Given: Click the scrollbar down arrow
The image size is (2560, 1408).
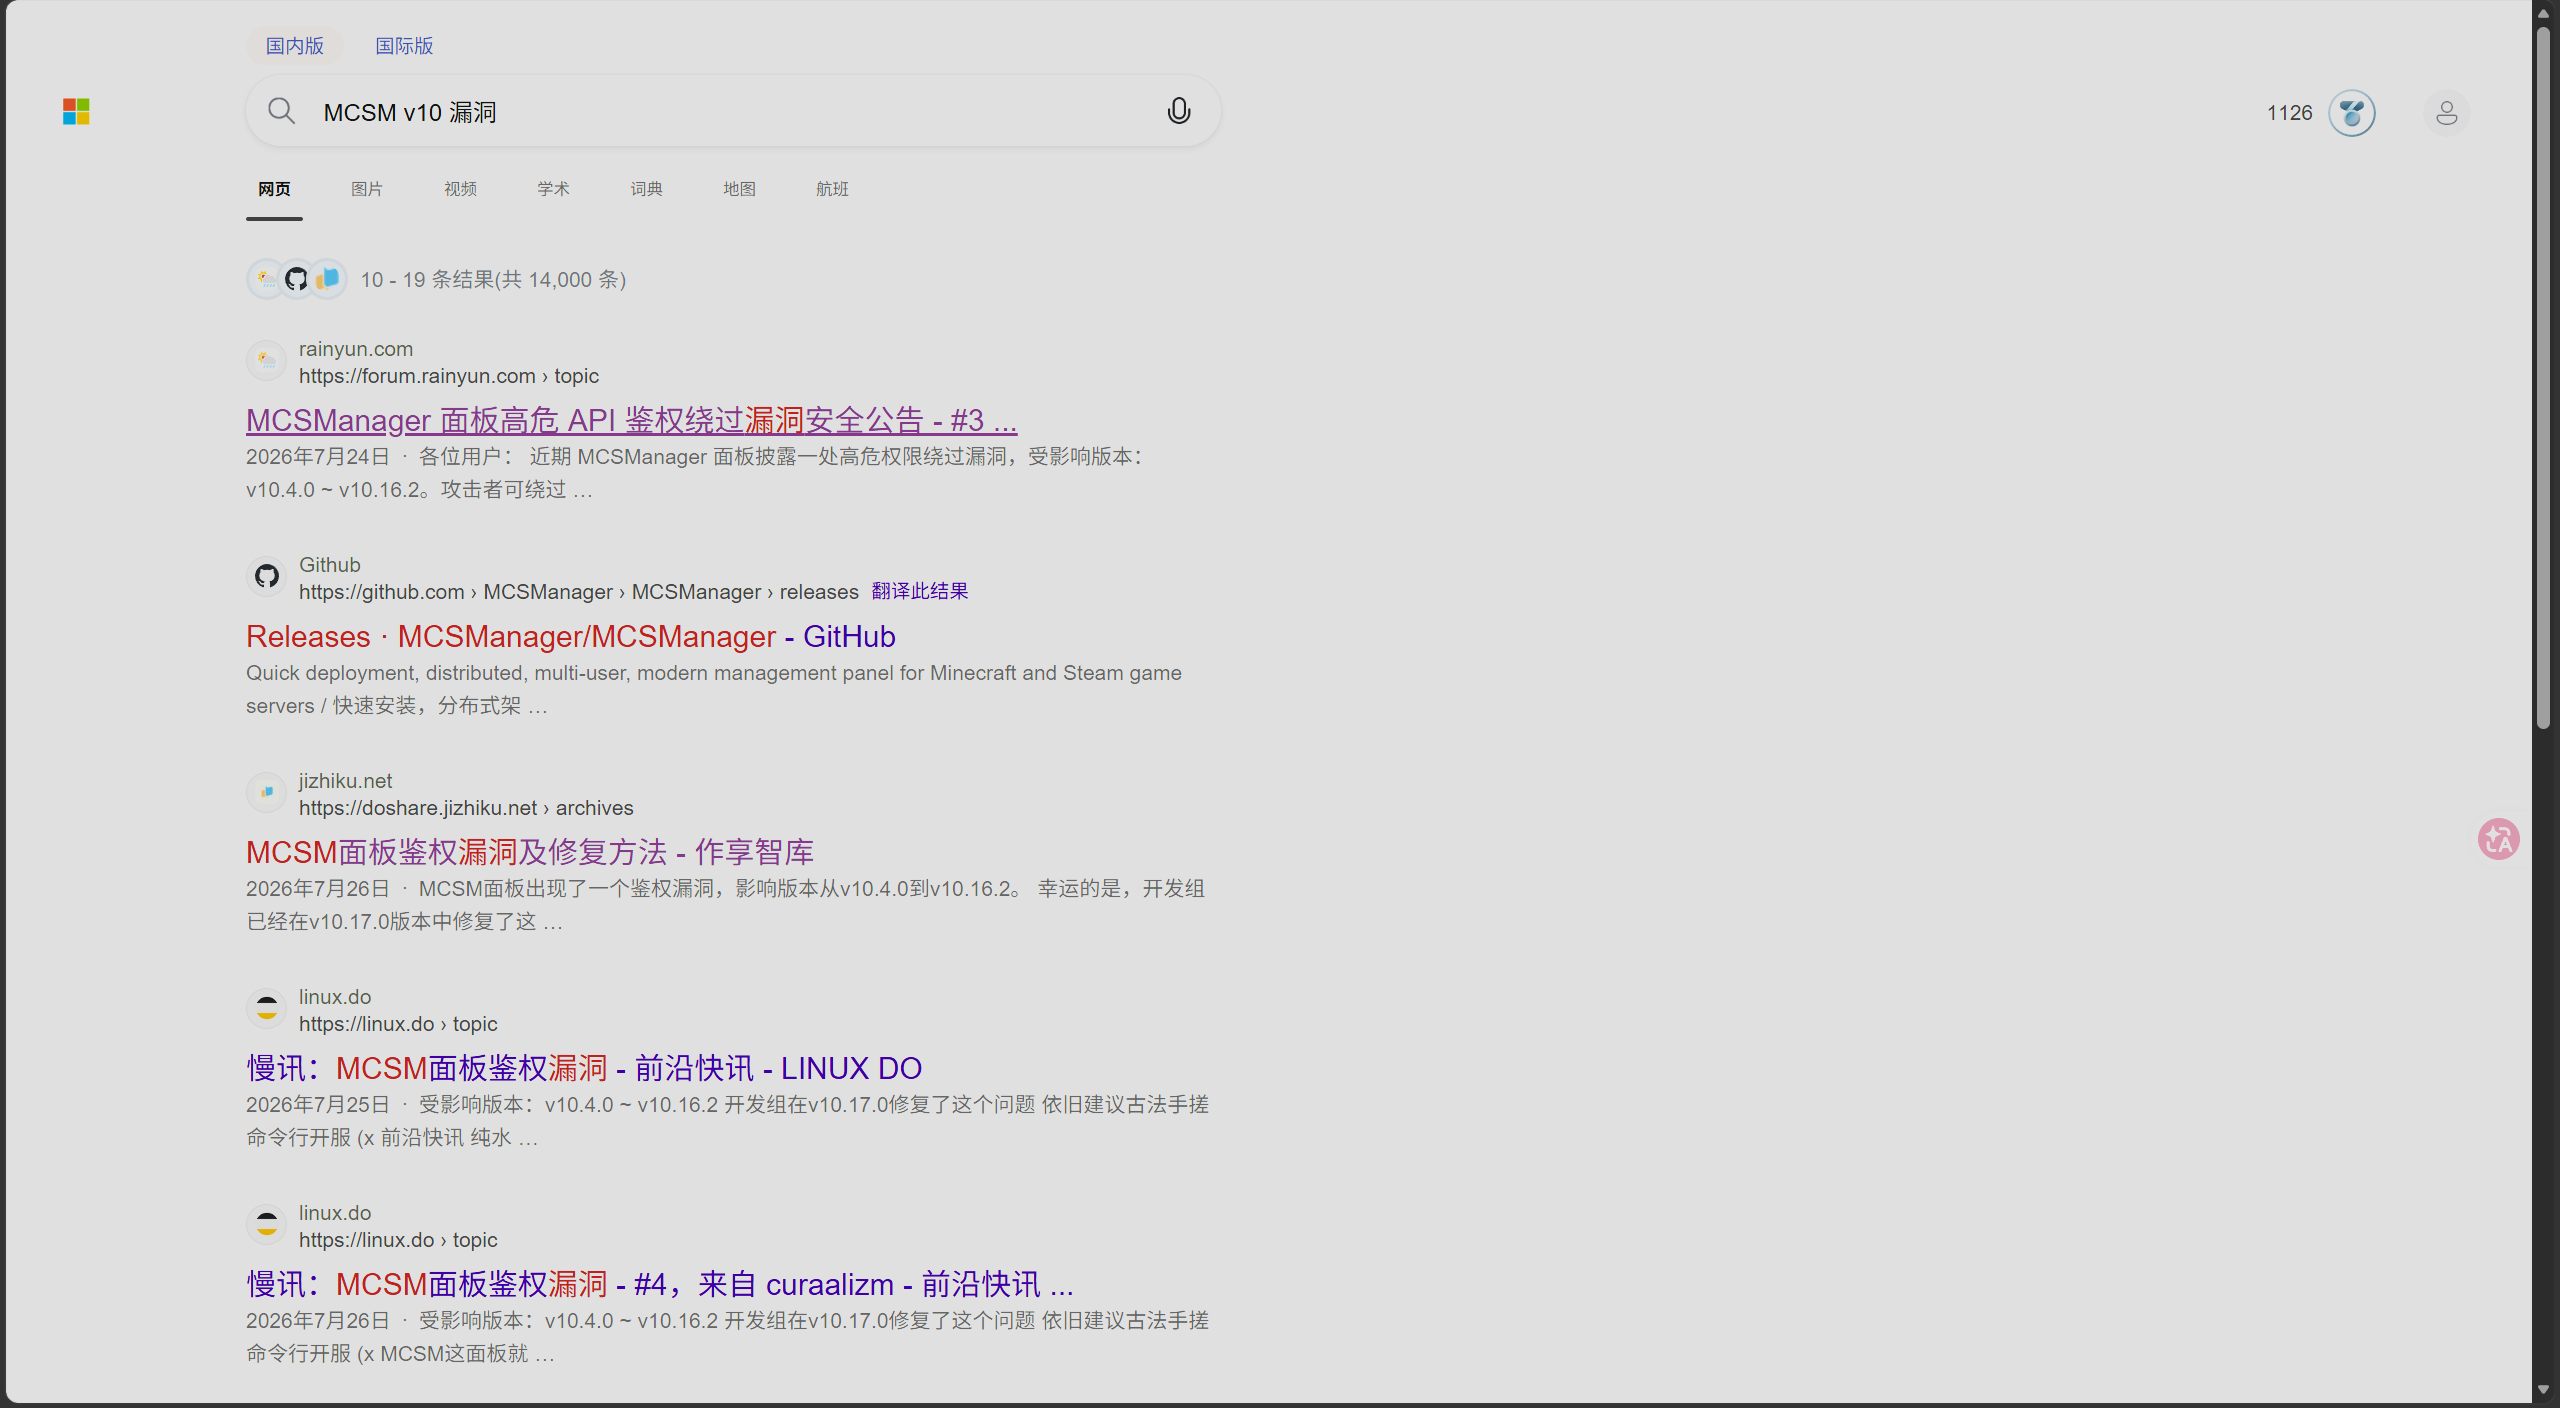Looking at the screenshot, I should click(2543, 1389).
